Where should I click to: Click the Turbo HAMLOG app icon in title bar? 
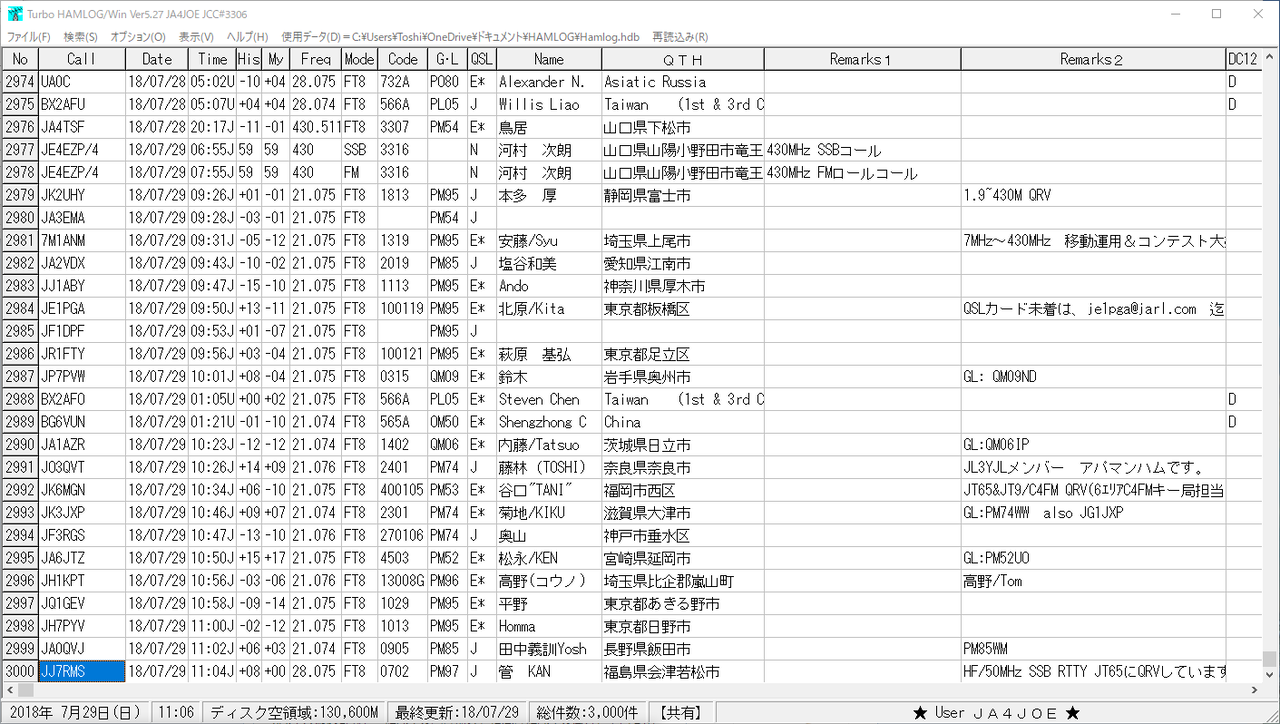coord(16,14)
